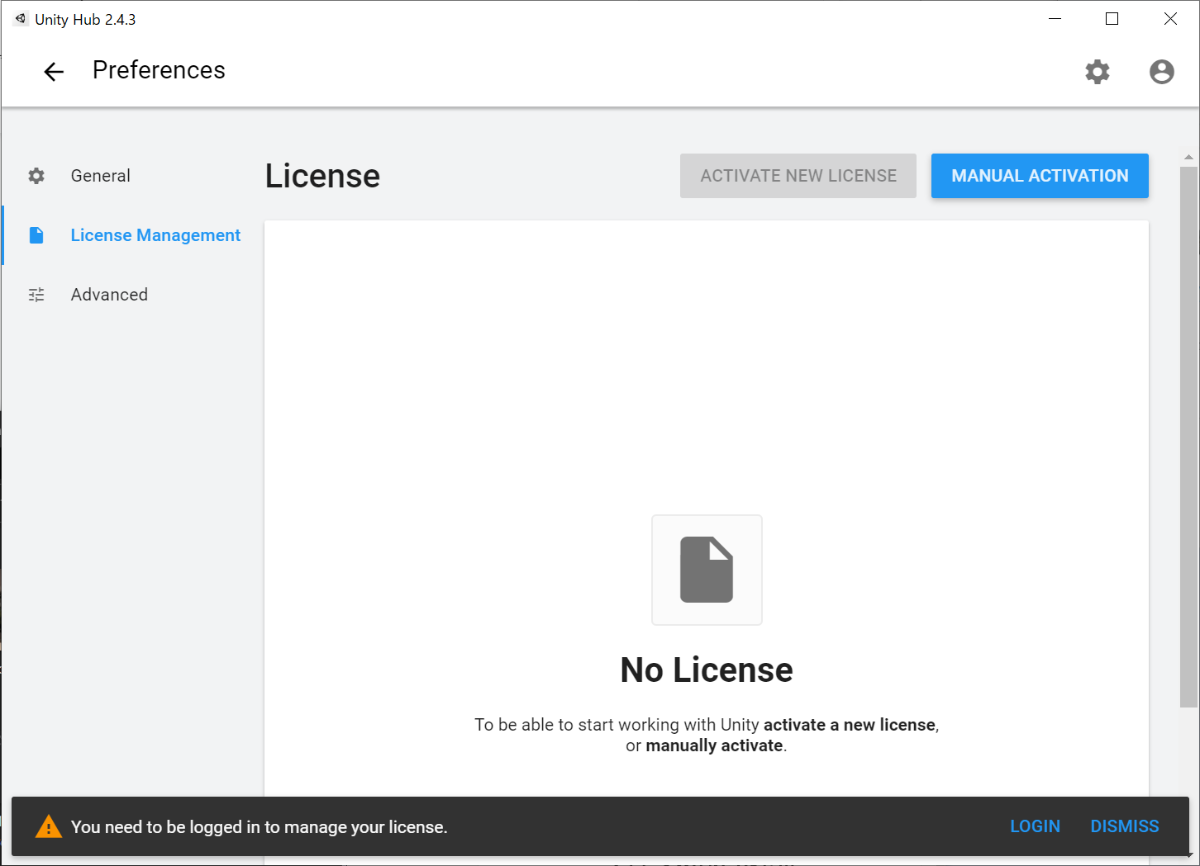Click the Advanced sliders icon
The width and height of the screenshot is (1200, 866).
(37, 295)
